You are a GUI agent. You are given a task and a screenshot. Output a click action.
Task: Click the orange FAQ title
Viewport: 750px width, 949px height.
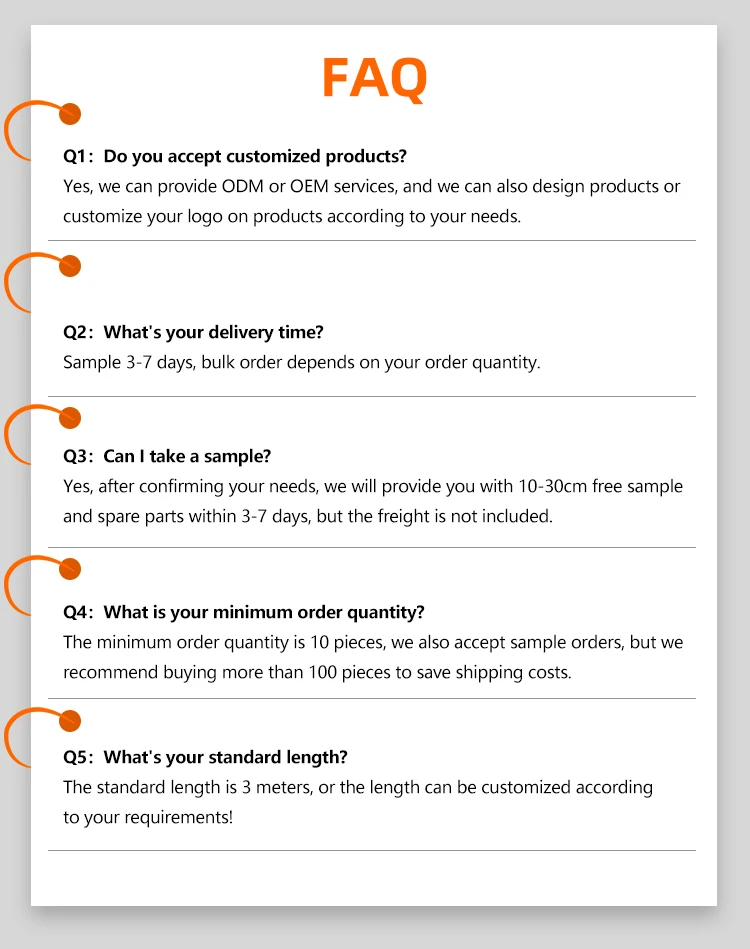pyautogui.click(x=374, y=78)
